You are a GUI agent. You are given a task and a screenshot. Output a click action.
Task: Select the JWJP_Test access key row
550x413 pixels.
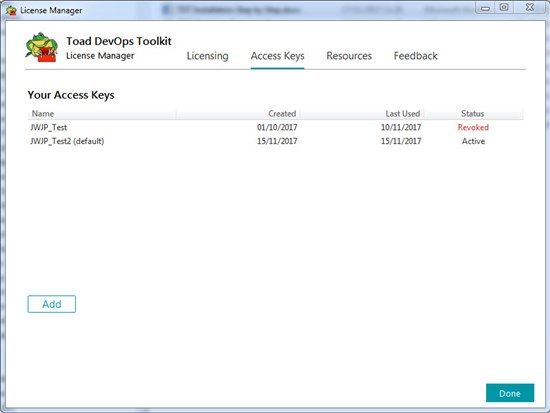(x=275, y=127)
